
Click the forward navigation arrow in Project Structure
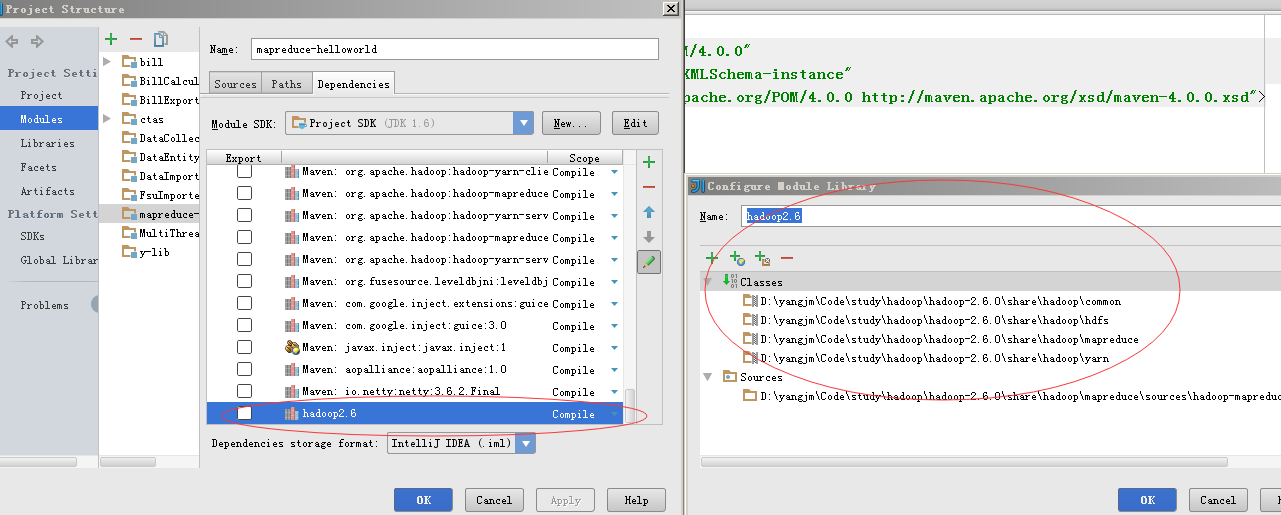coord(37,41)
